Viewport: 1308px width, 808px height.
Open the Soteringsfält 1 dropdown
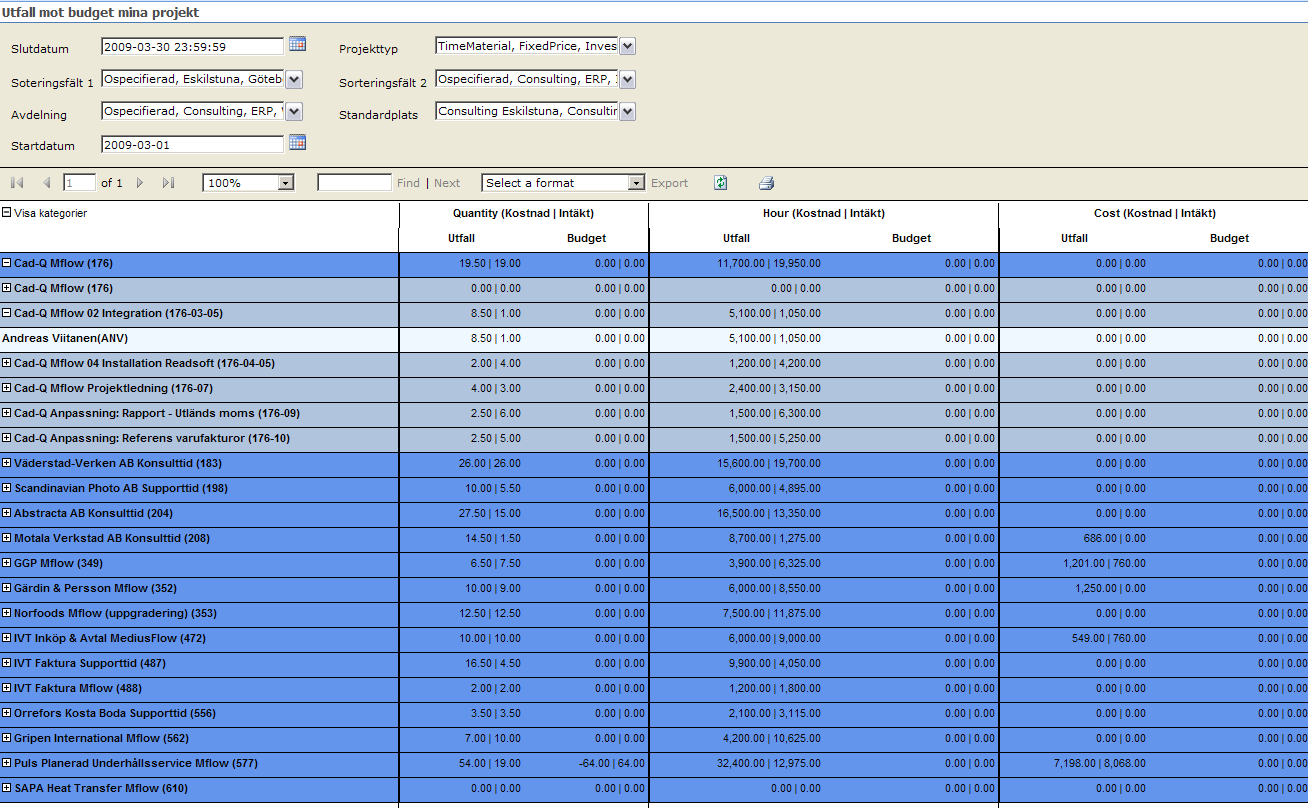293,79
